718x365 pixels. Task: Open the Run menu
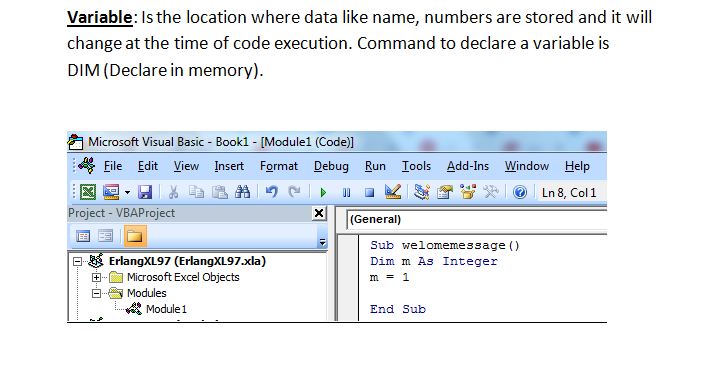click(x=375, y=166)
